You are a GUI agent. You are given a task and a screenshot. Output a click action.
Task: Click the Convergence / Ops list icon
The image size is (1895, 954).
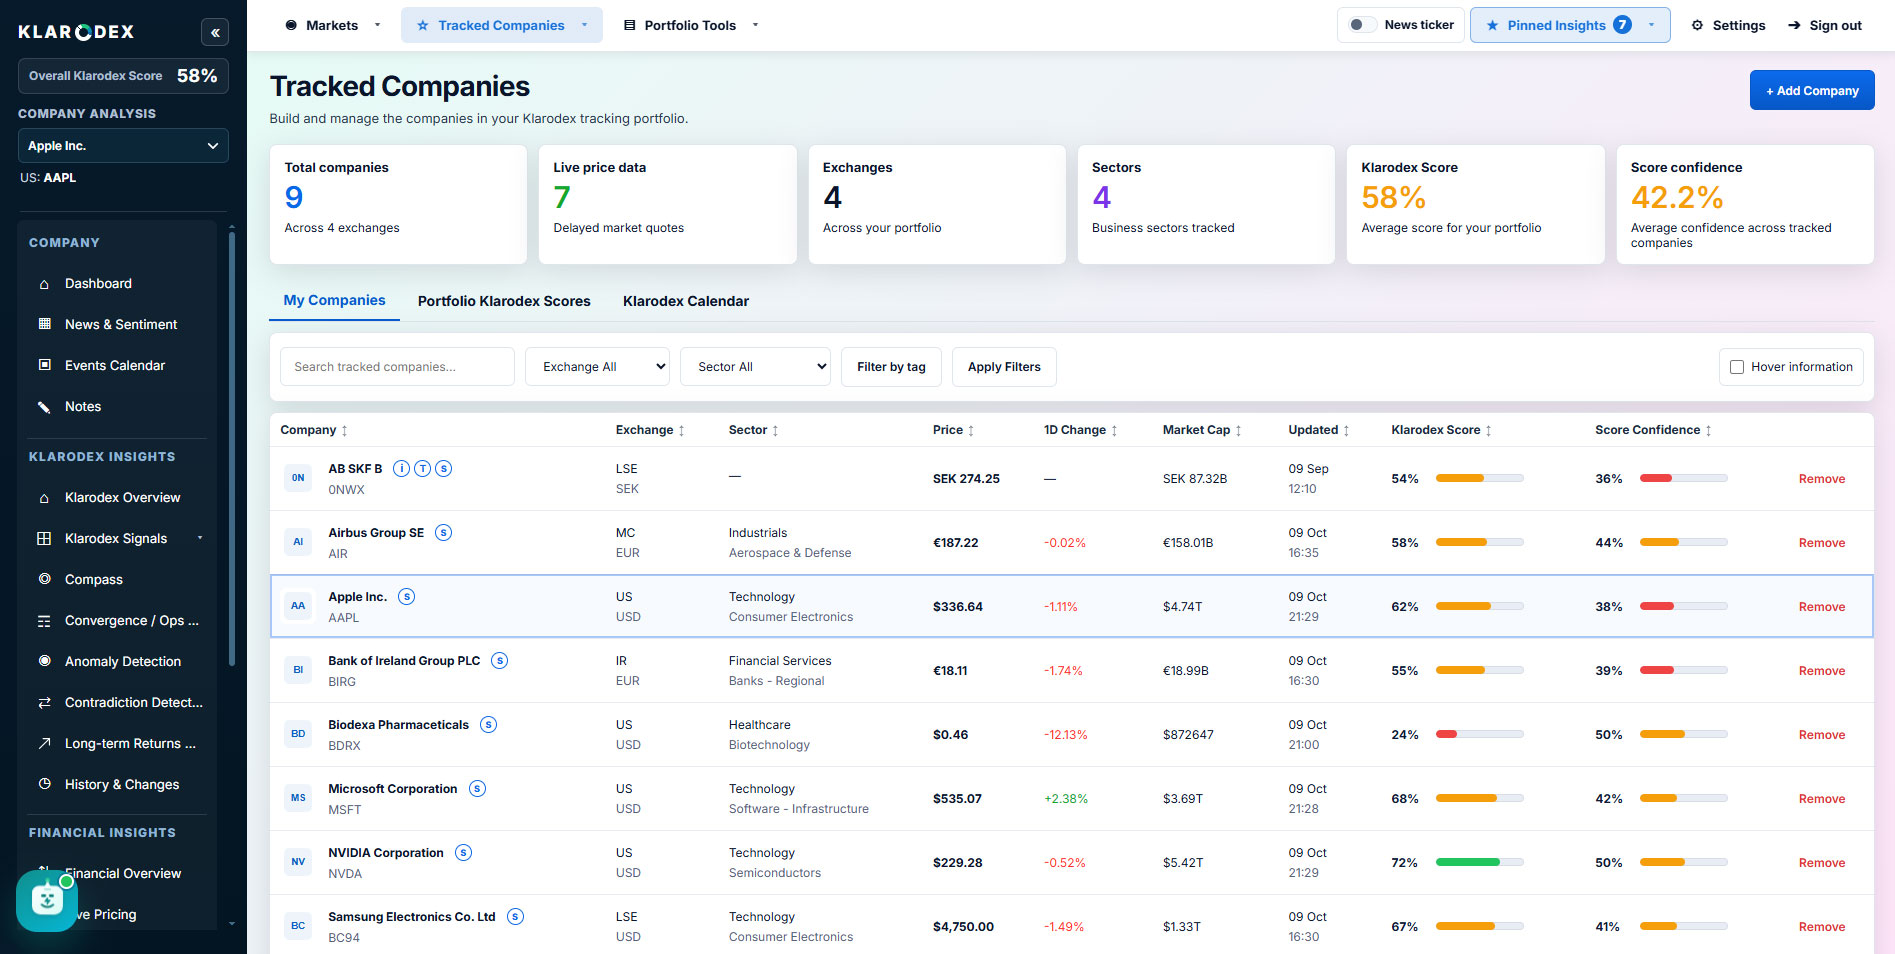(x=44, y=621)
